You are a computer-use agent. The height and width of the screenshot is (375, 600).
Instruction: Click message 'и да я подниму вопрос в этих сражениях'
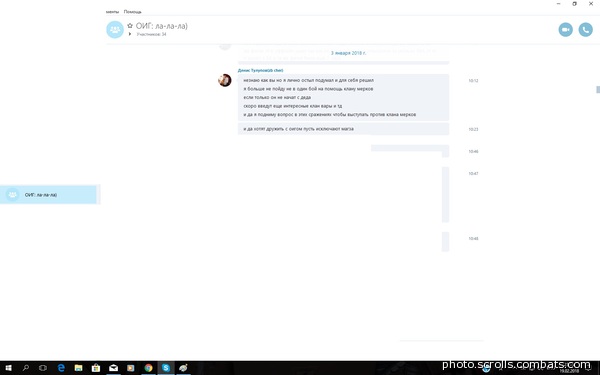(329, 114)
